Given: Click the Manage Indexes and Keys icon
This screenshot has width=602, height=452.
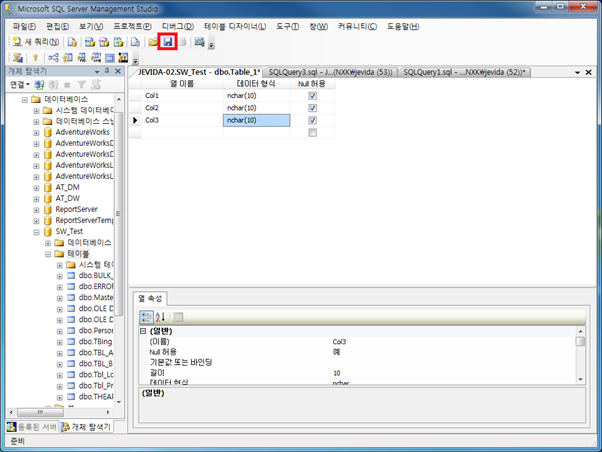Looking at the screenshot, I should [67, 58].
